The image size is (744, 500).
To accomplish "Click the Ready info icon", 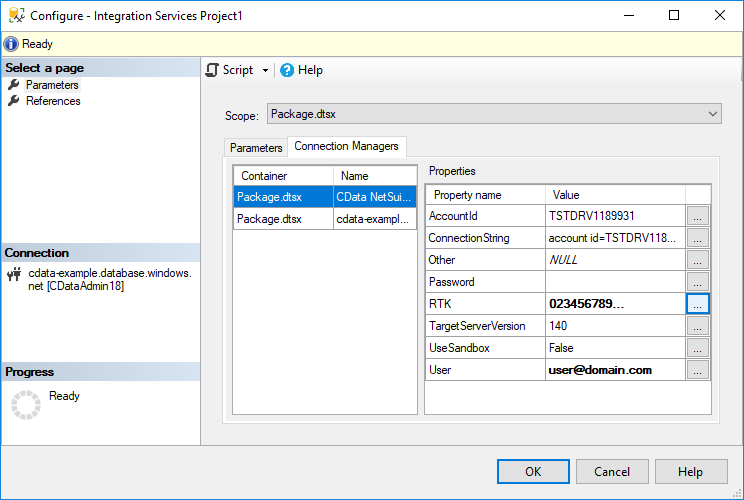I will (x=11, y=44).
